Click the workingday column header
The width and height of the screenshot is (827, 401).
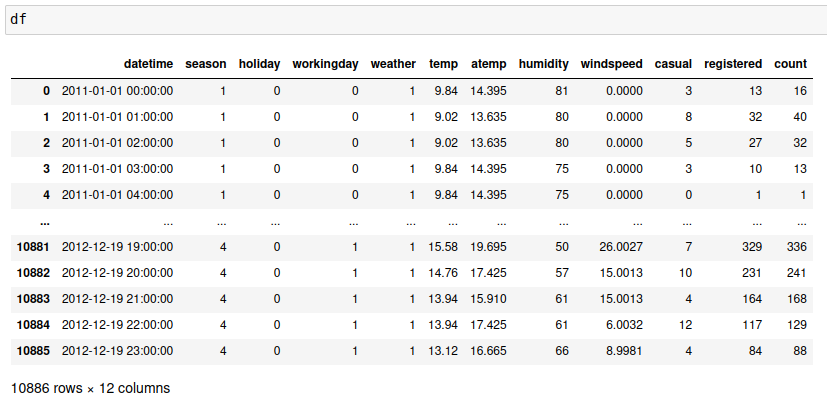tap(325, 64)
